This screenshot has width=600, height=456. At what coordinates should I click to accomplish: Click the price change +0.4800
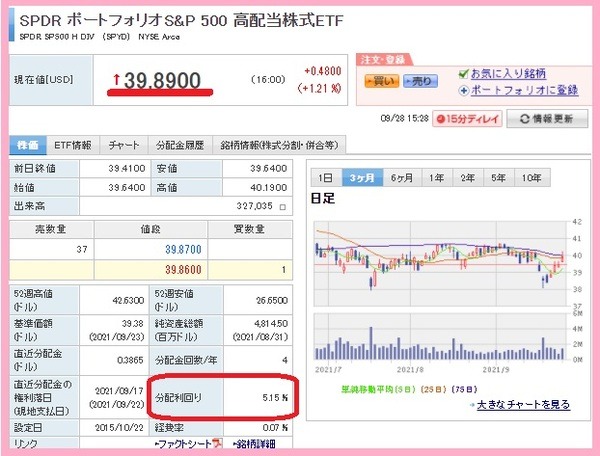pyautogui.click(x=323, y=71)
